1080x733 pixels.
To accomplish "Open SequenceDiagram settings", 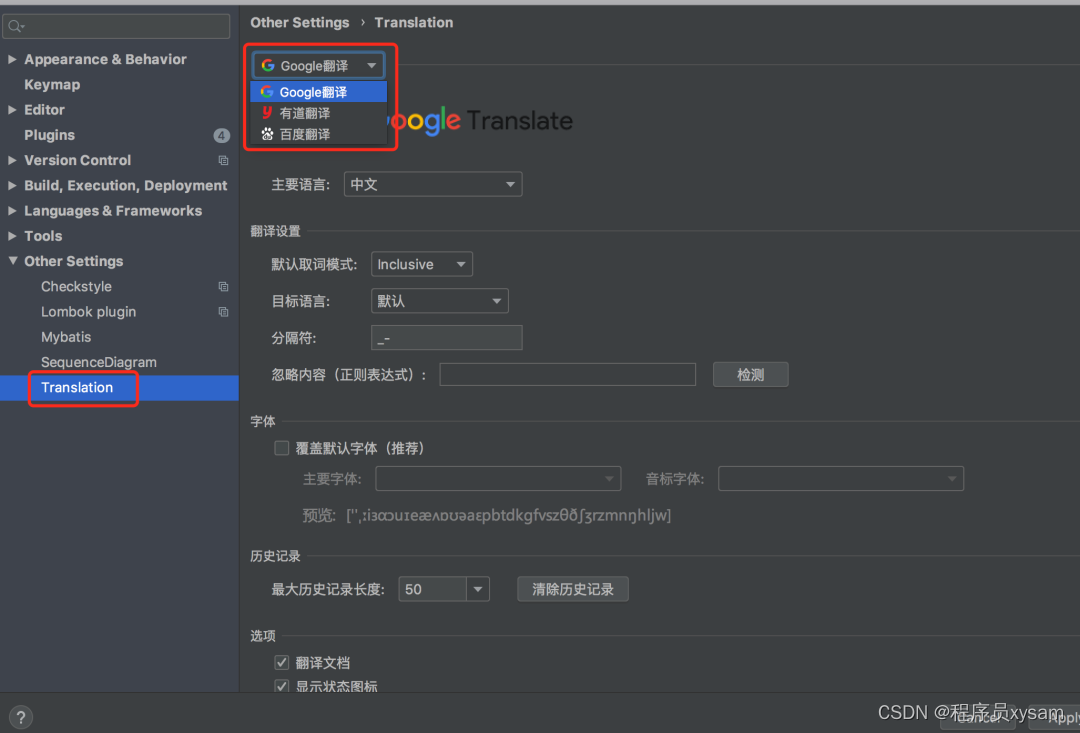I will coord(98,362).
